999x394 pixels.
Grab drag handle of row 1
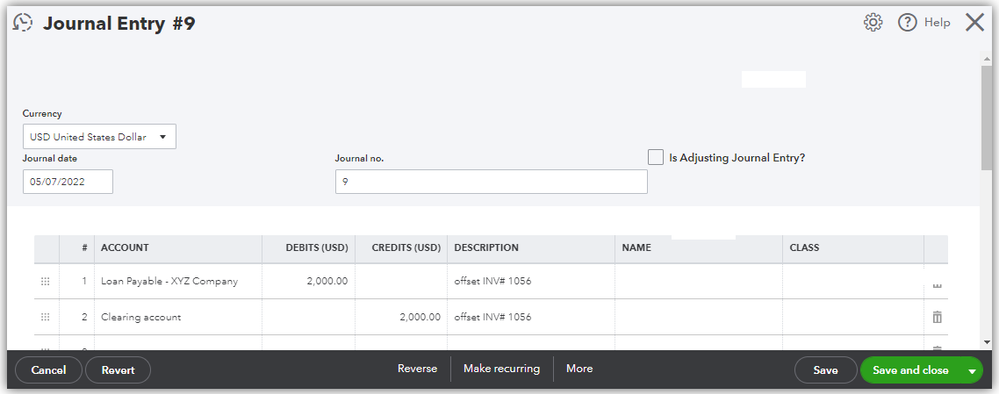coord(45,281)
